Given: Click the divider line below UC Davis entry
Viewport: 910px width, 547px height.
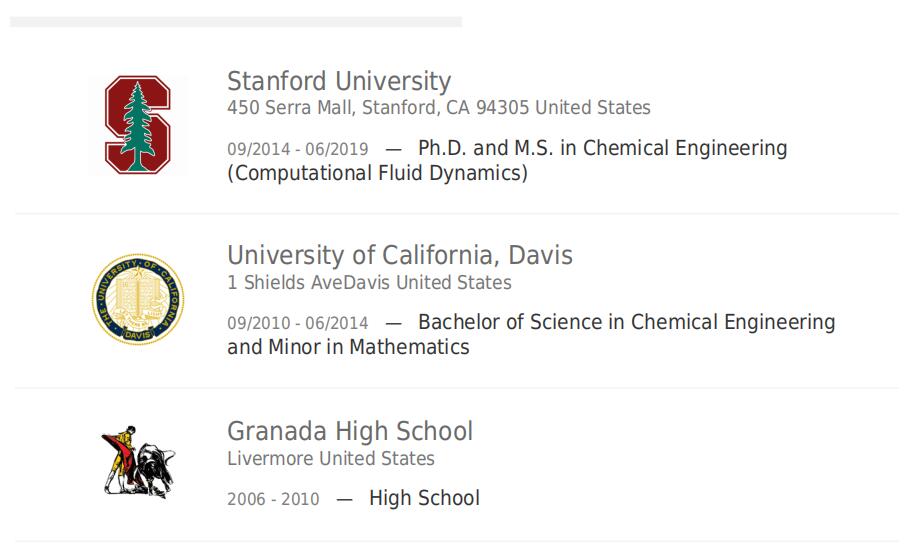Looking at the screenshot, I should [457, 388].
